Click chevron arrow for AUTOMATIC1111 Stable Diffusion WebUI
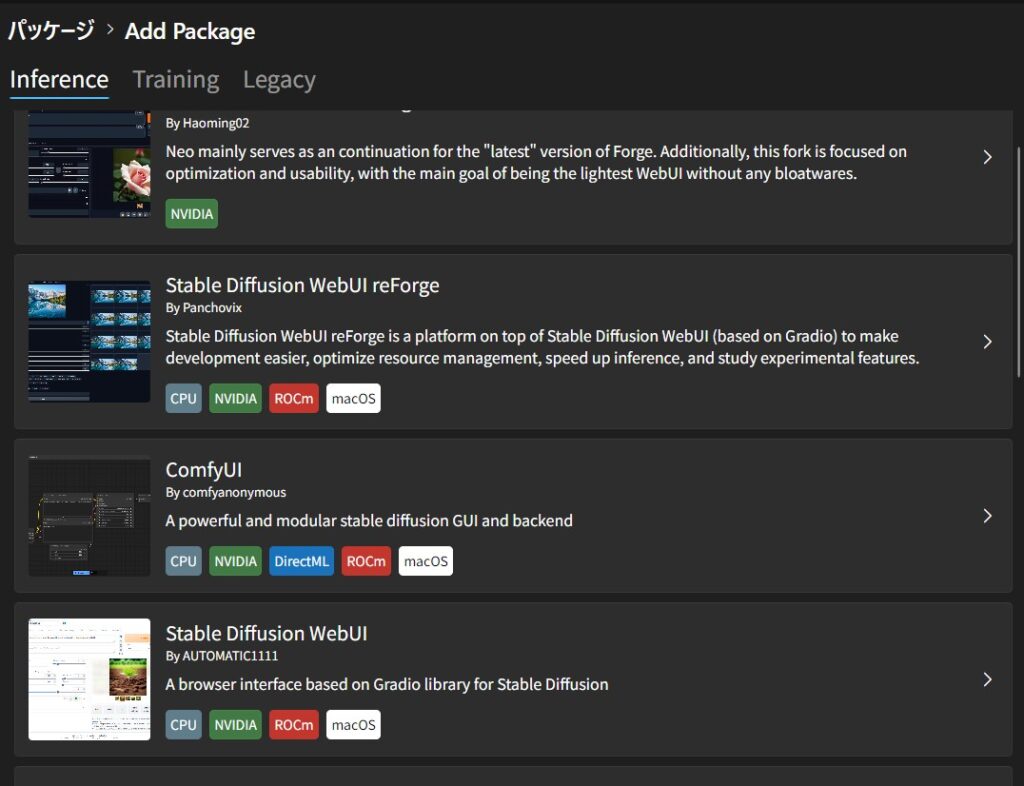This screenshot has height=786, width=1024. (987, 680)
